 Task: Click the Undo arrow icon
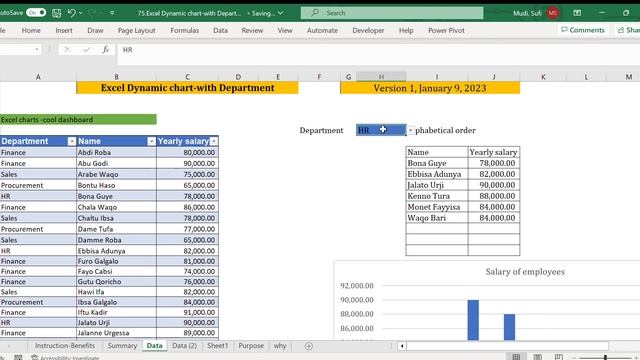pyautogui.click(x=71, y=13)
